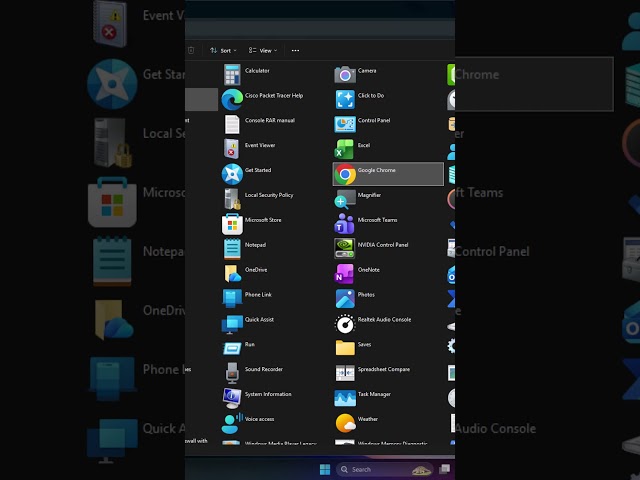Click the Task Manager icon
This screenshot has height=480, width=640.
(345, 398)
